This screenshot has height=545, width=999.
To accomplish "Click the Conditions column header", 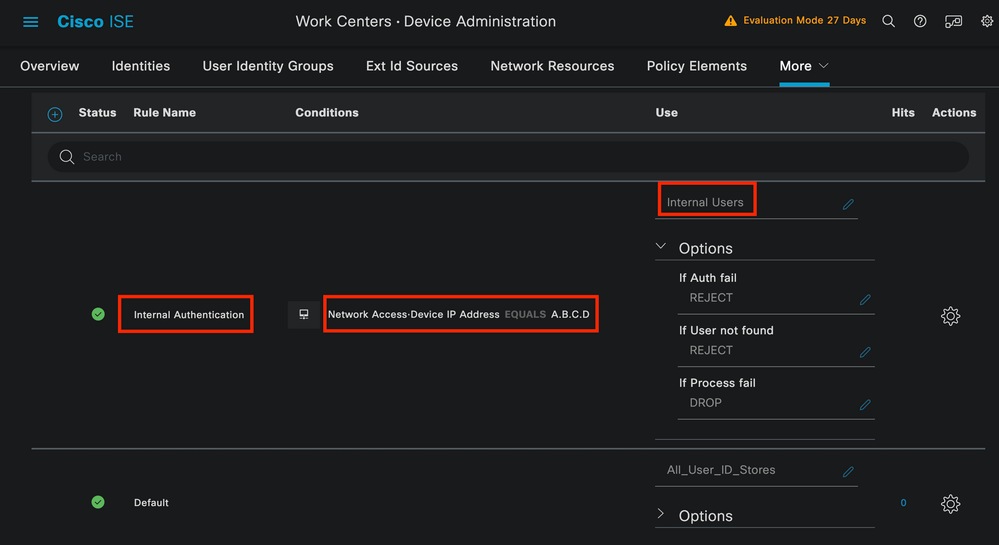I will pyautogui.click(x=327, y=113).
